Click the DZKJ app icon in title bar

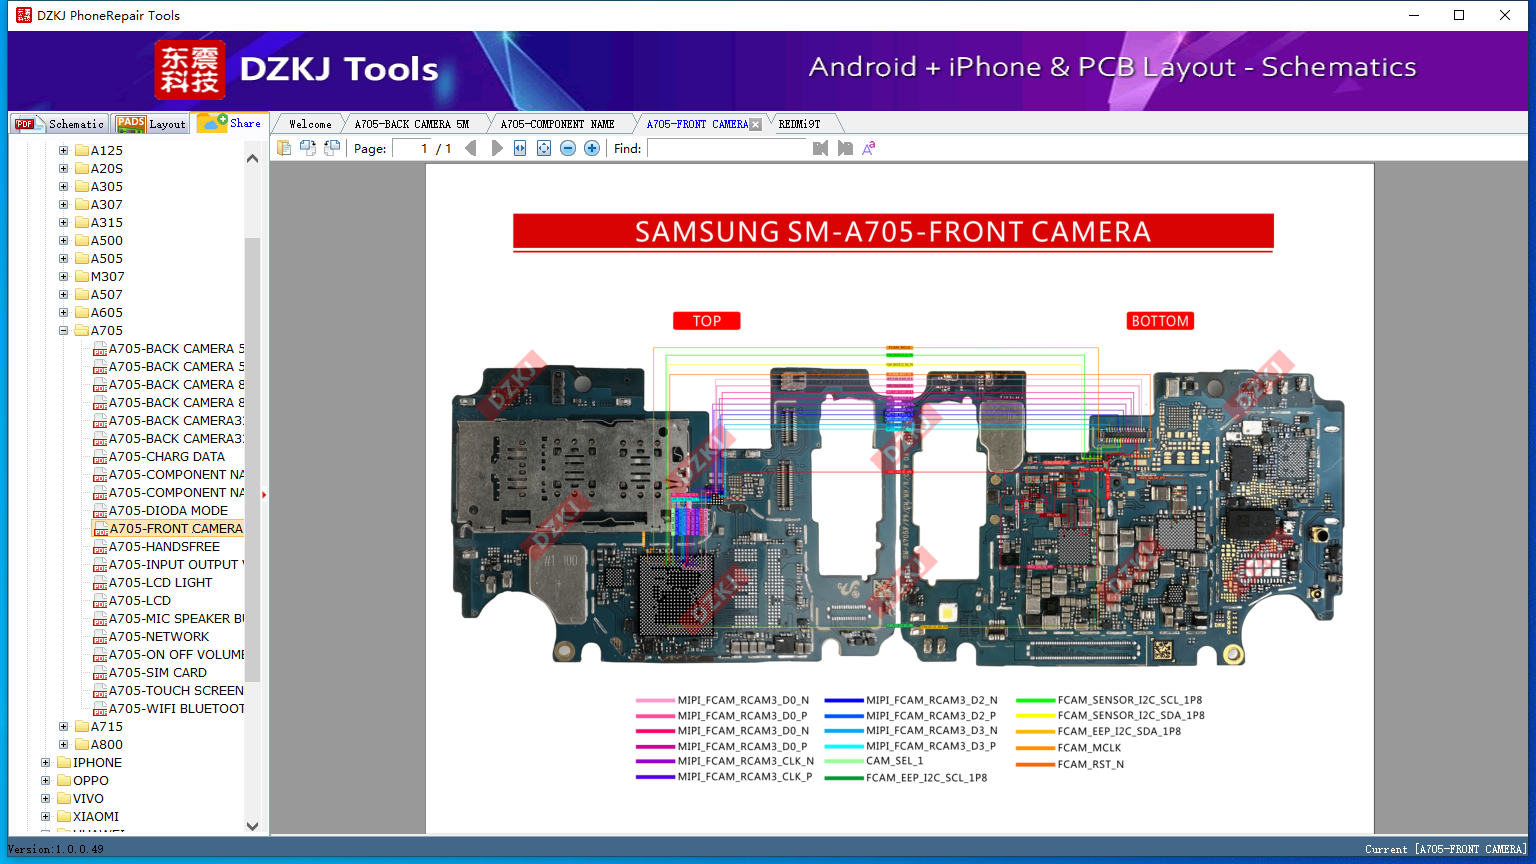[23, 15]
